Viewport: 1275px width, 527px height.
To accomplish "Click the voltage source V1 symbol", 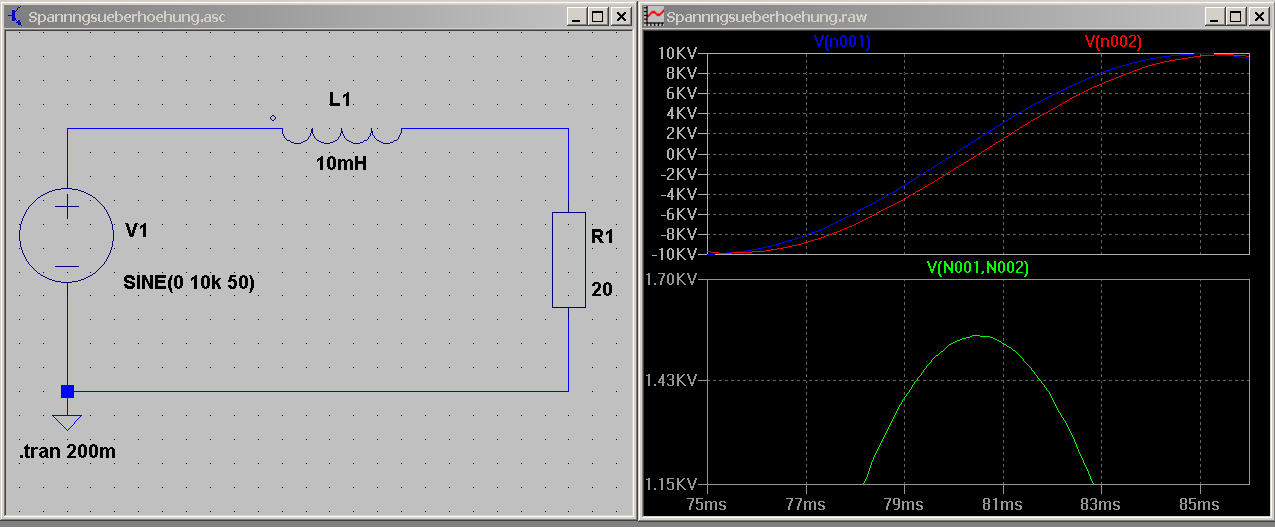I will [66, 235].
